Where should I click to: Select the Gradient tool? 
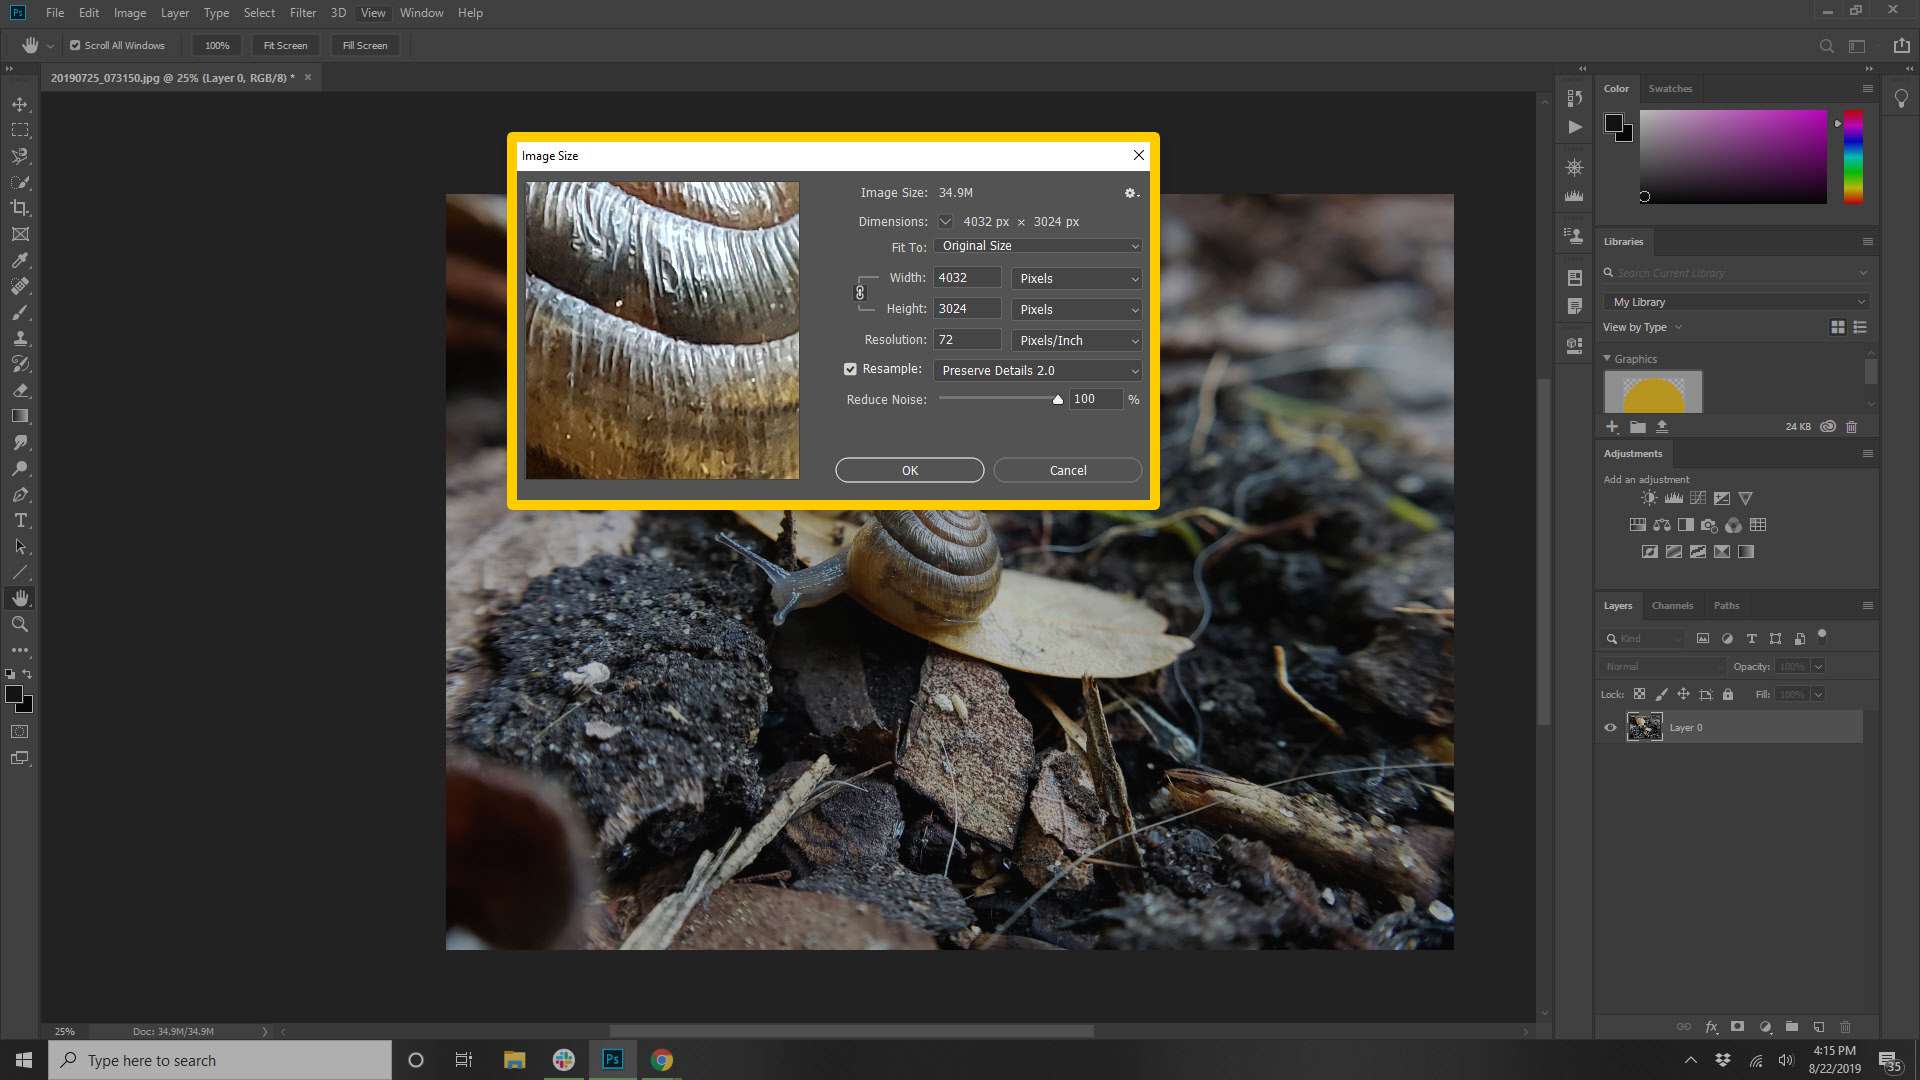20,417
